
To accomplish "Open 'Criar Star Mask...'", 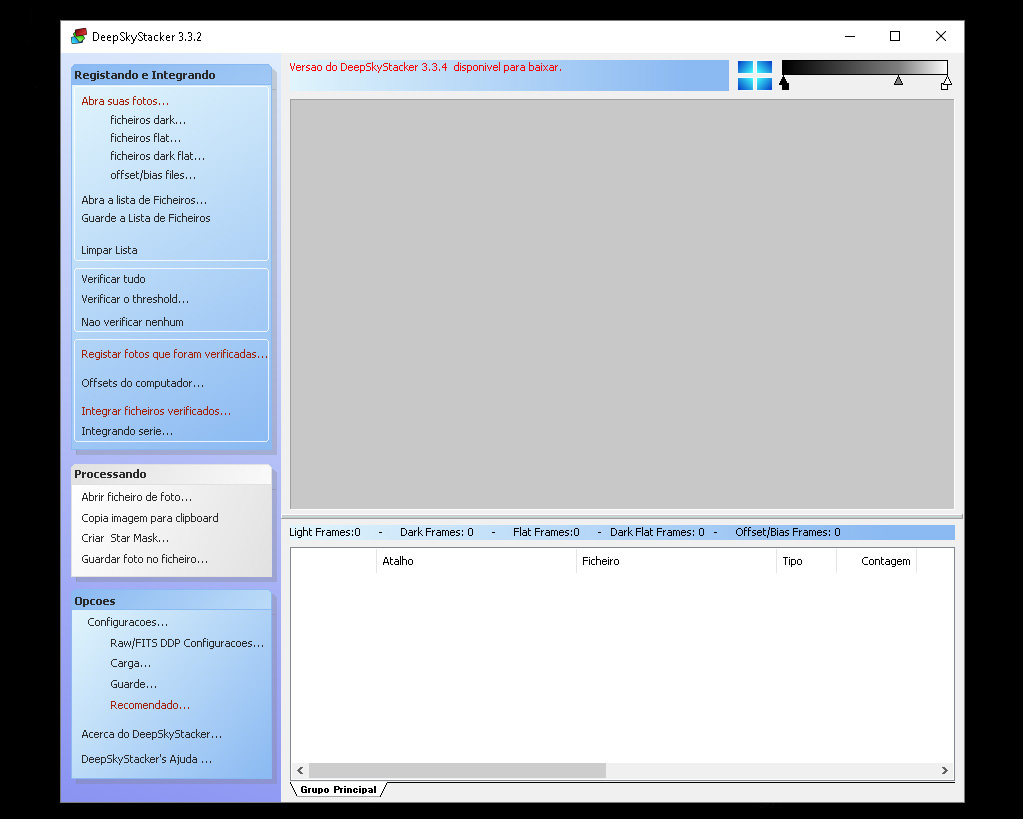I will click(125, 538).
